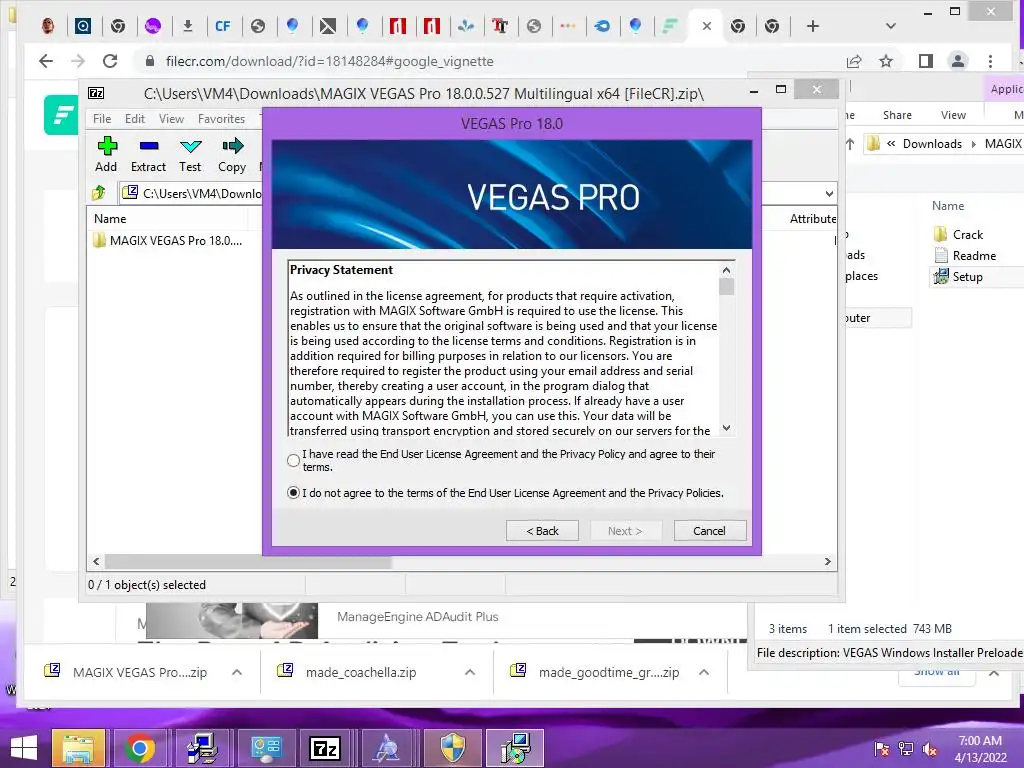Click Downloads in Explorer breadcrumb path
The width and height of the screenshot is (1024, 768).
[932, 144]
